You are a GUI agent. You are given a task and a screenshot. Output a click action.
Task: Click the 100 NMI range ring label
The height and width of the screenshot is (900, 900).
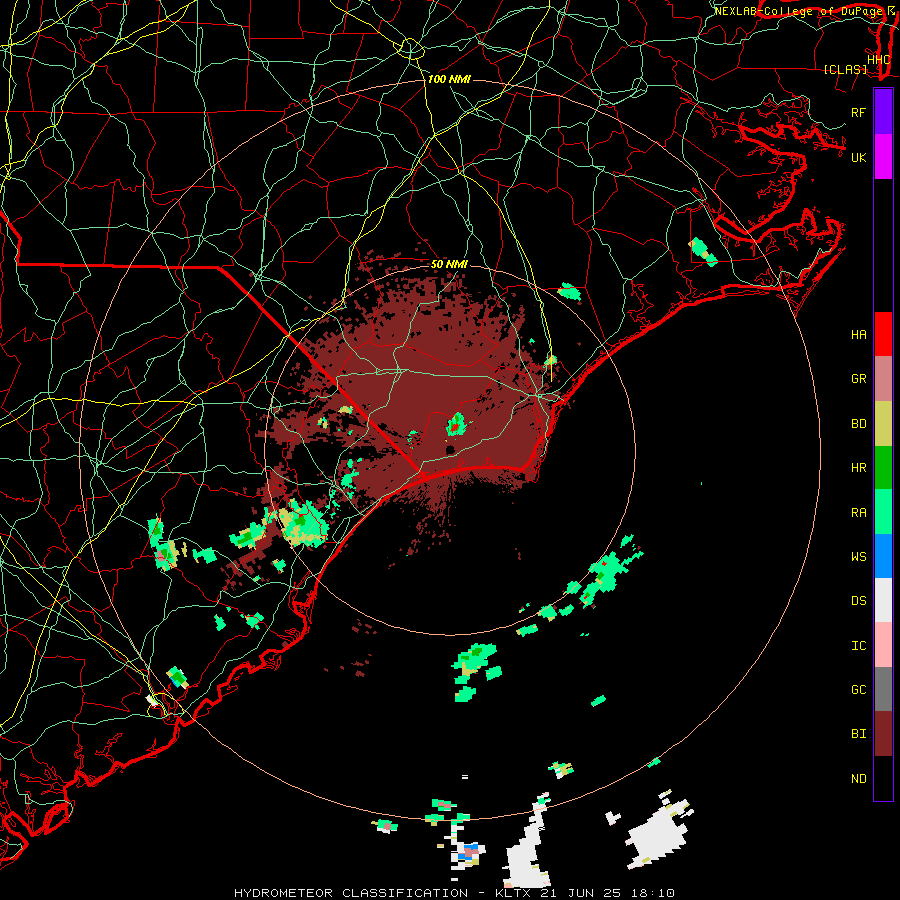449,79
